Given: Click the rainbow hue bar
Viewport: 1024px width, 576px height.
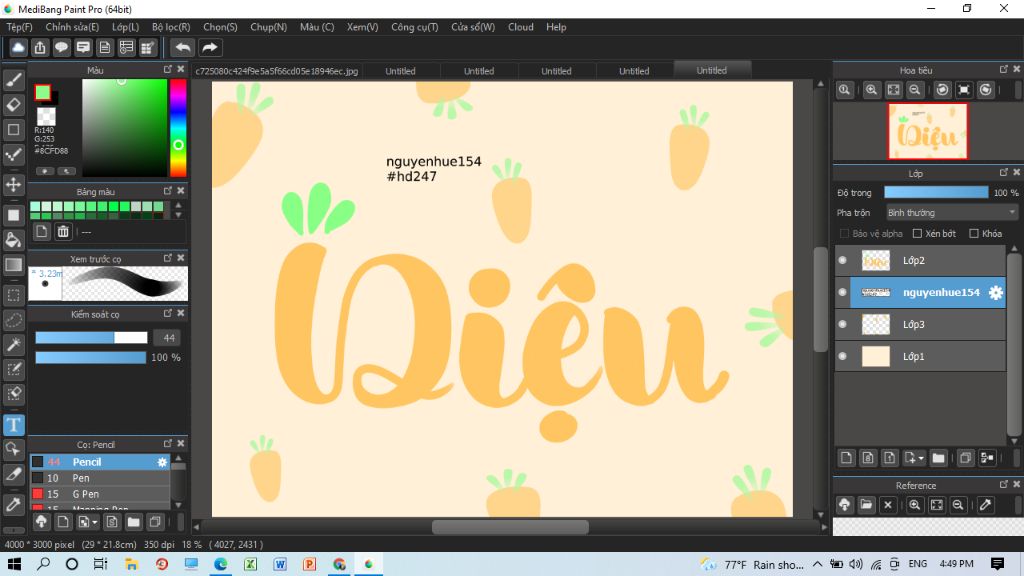Looking at the screenshot, I should click(178, 127).
